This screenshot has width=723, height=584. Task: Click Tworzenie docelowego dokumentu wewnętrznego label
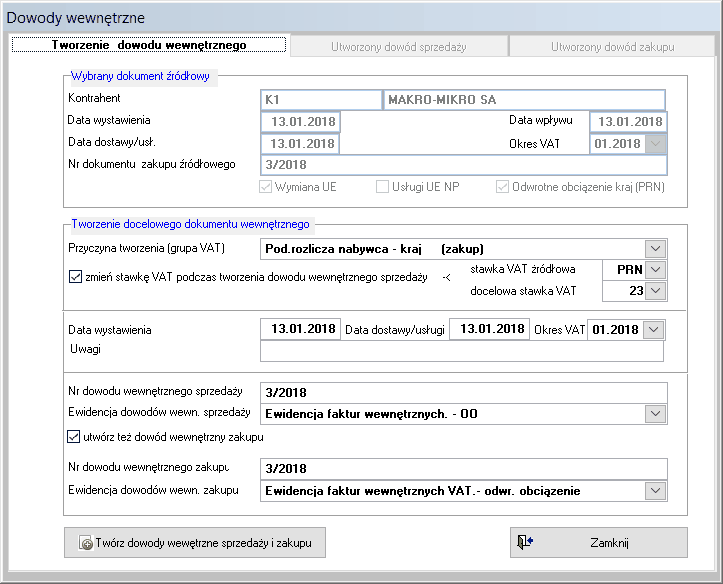190,224
